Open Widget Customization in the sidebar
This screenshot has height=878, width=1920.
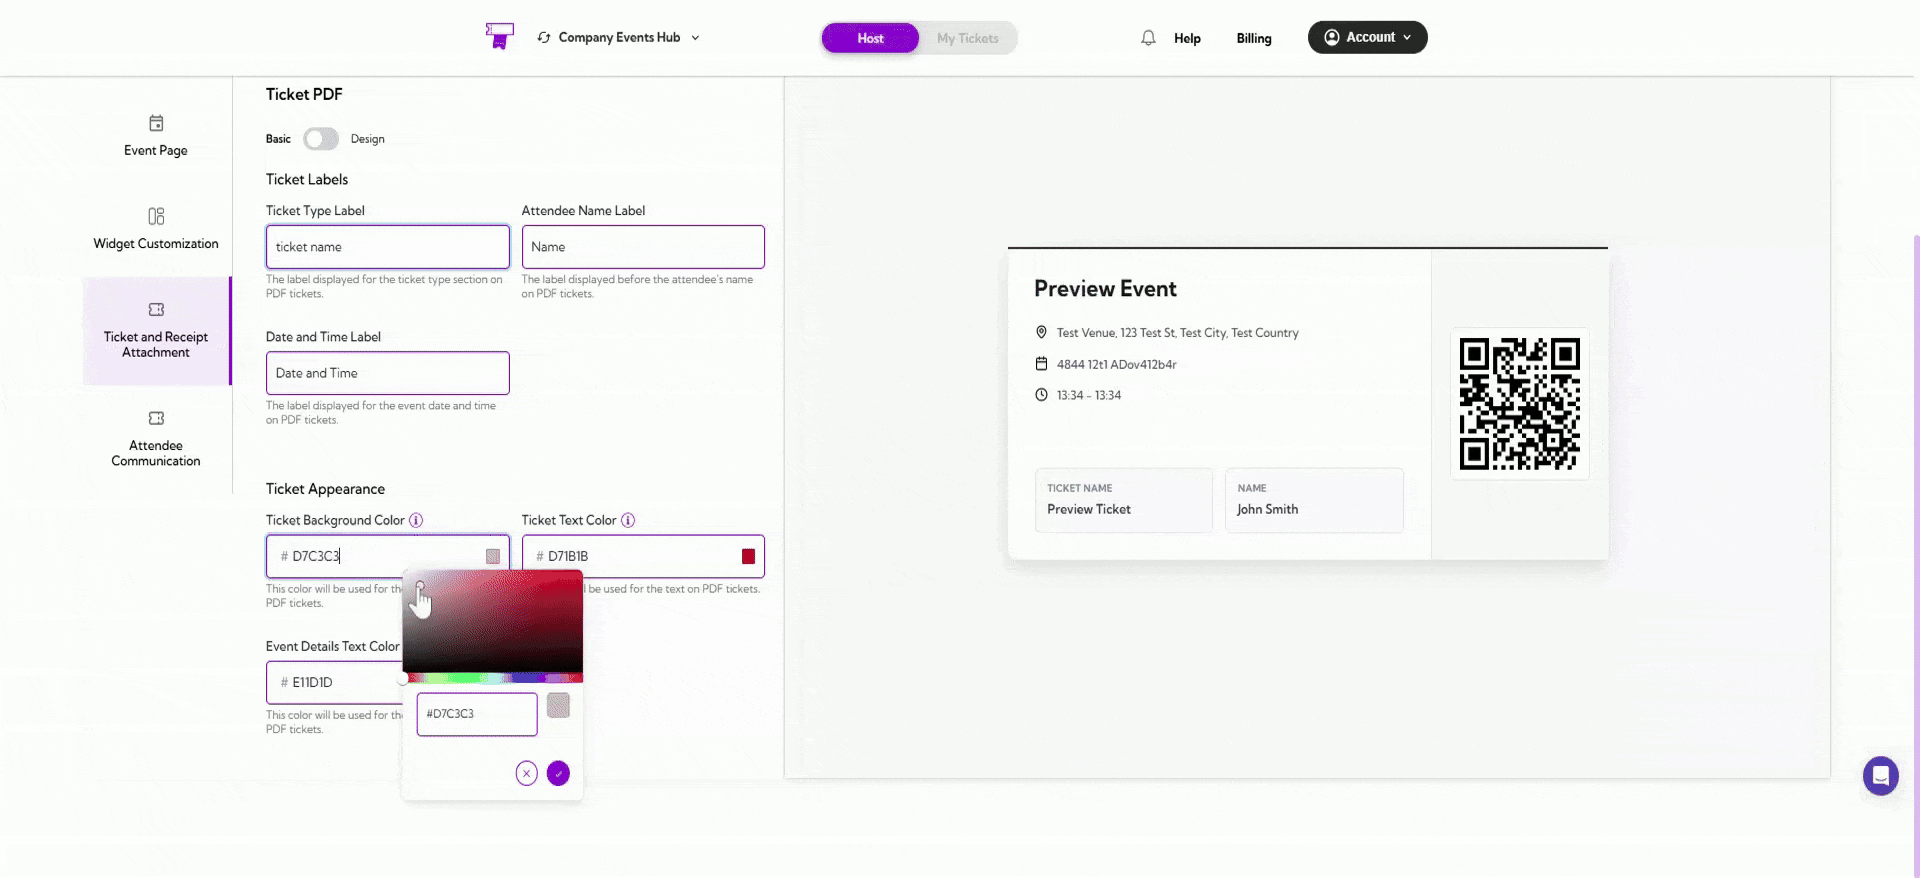(156, 229)
